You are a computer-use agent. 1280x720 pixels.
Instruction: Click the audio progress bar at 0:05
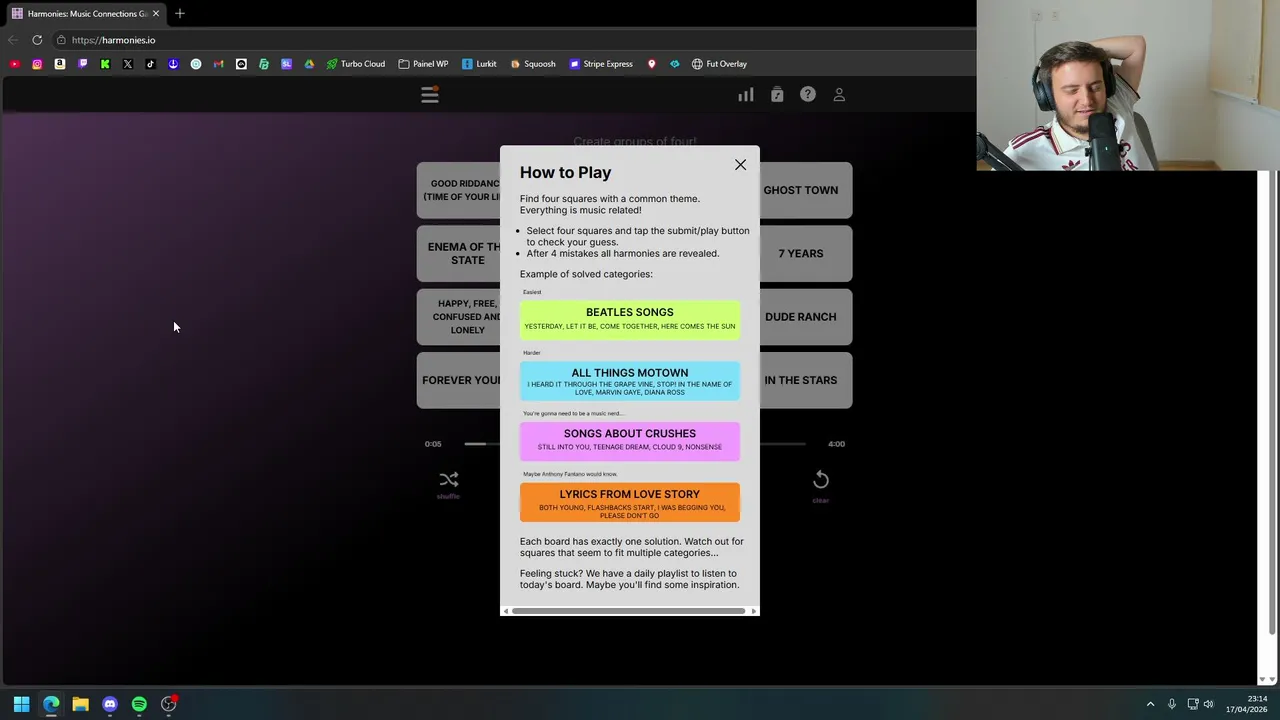coord(475,444)
